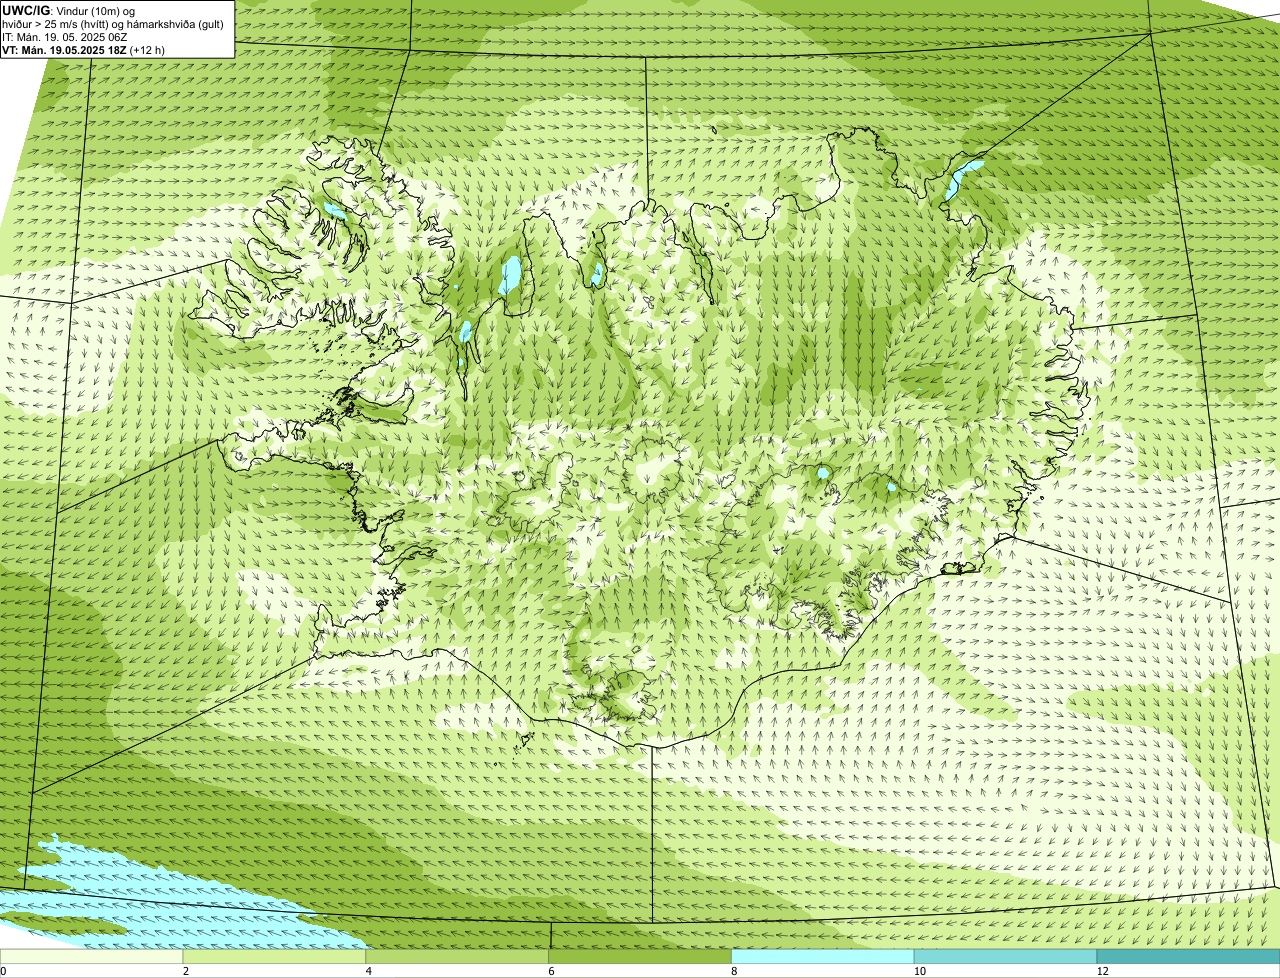Click the color scale label "6"
Image resolution: width=1280 pixels, height=978 pixels.
pos(550,971)
